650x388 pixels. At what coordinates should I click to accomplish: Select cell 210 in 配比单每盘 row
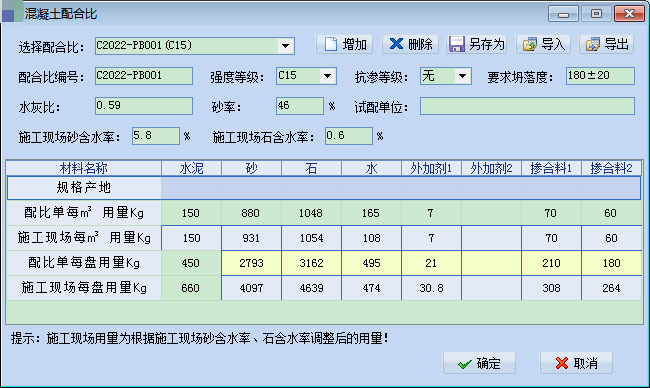(x=551, y=263)
